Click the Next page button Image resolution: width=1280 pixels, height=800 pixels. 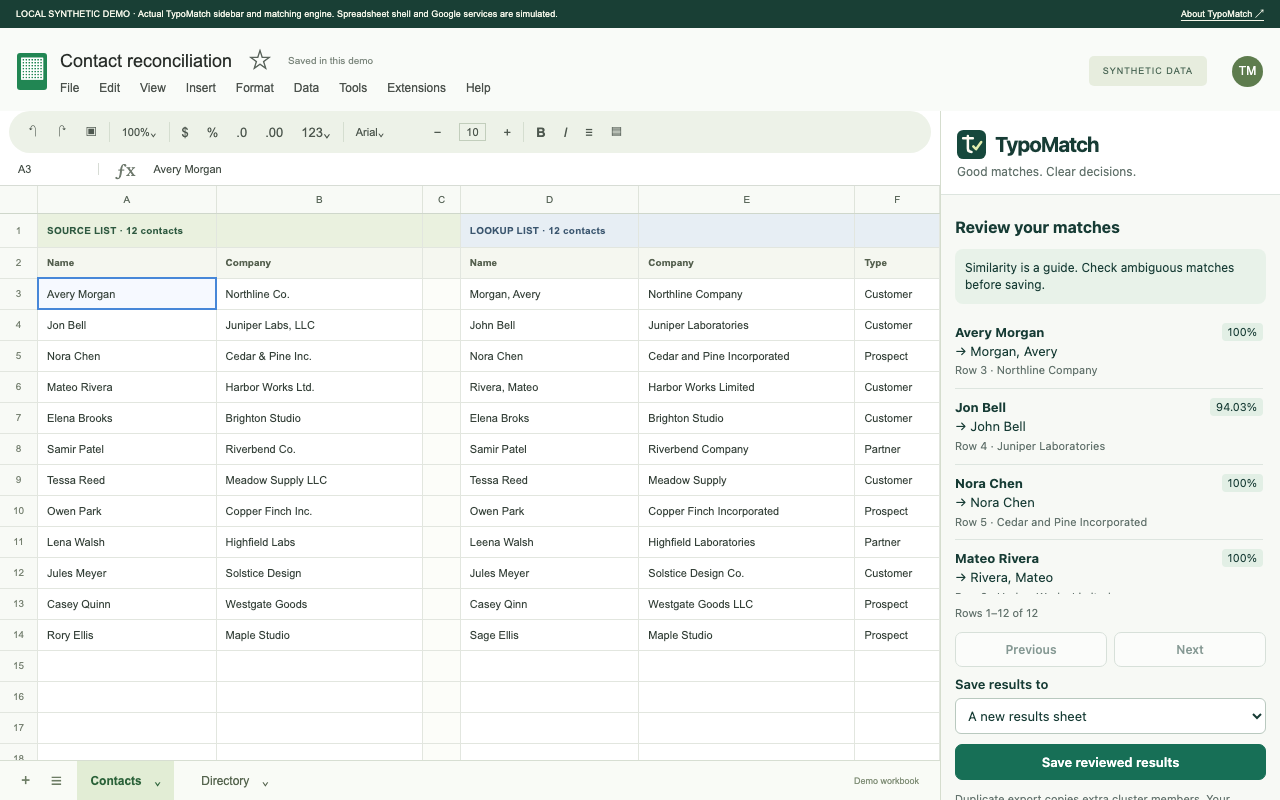pyautogui.click(x=1190, y=649)
